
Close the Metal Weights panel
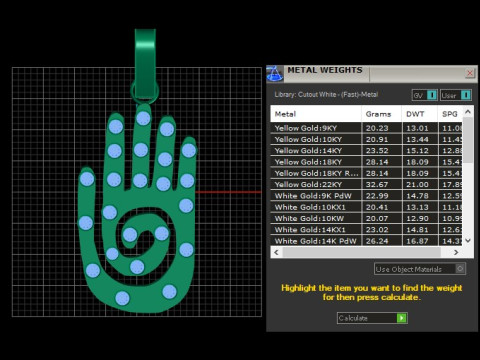point(470,73)
